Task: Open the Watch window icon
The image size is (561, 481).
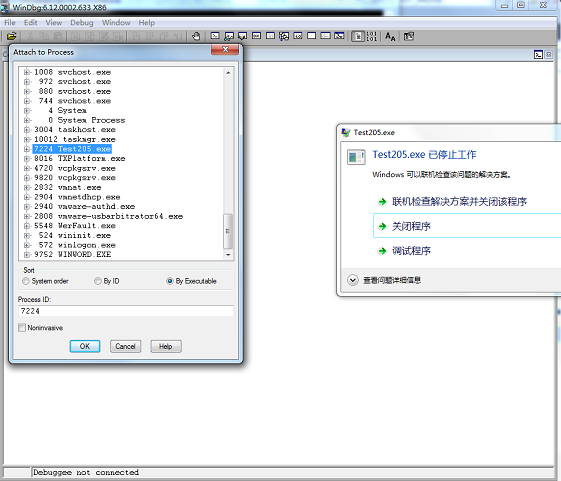Action: click(229, 36)
